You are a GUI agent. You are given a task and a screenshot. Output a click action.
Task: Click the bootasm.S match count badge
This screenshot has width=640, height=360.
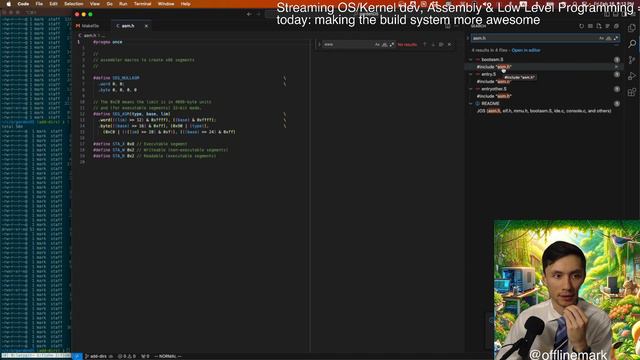tap(617, 60)
